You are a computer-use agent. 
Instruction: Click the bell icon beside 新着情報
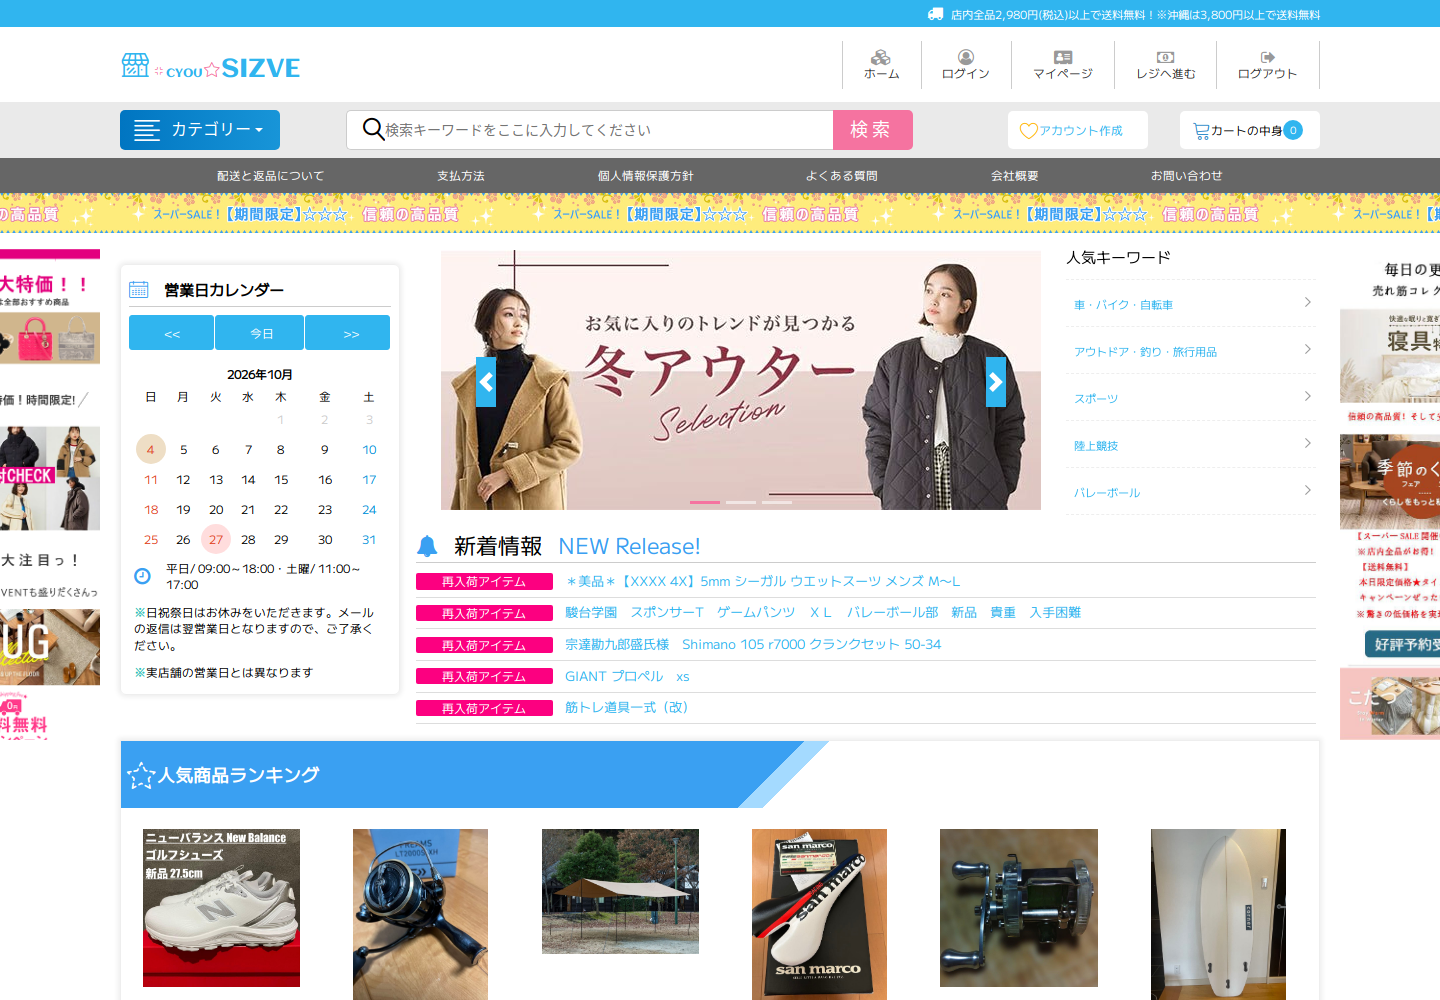click(x=427, y=546)
